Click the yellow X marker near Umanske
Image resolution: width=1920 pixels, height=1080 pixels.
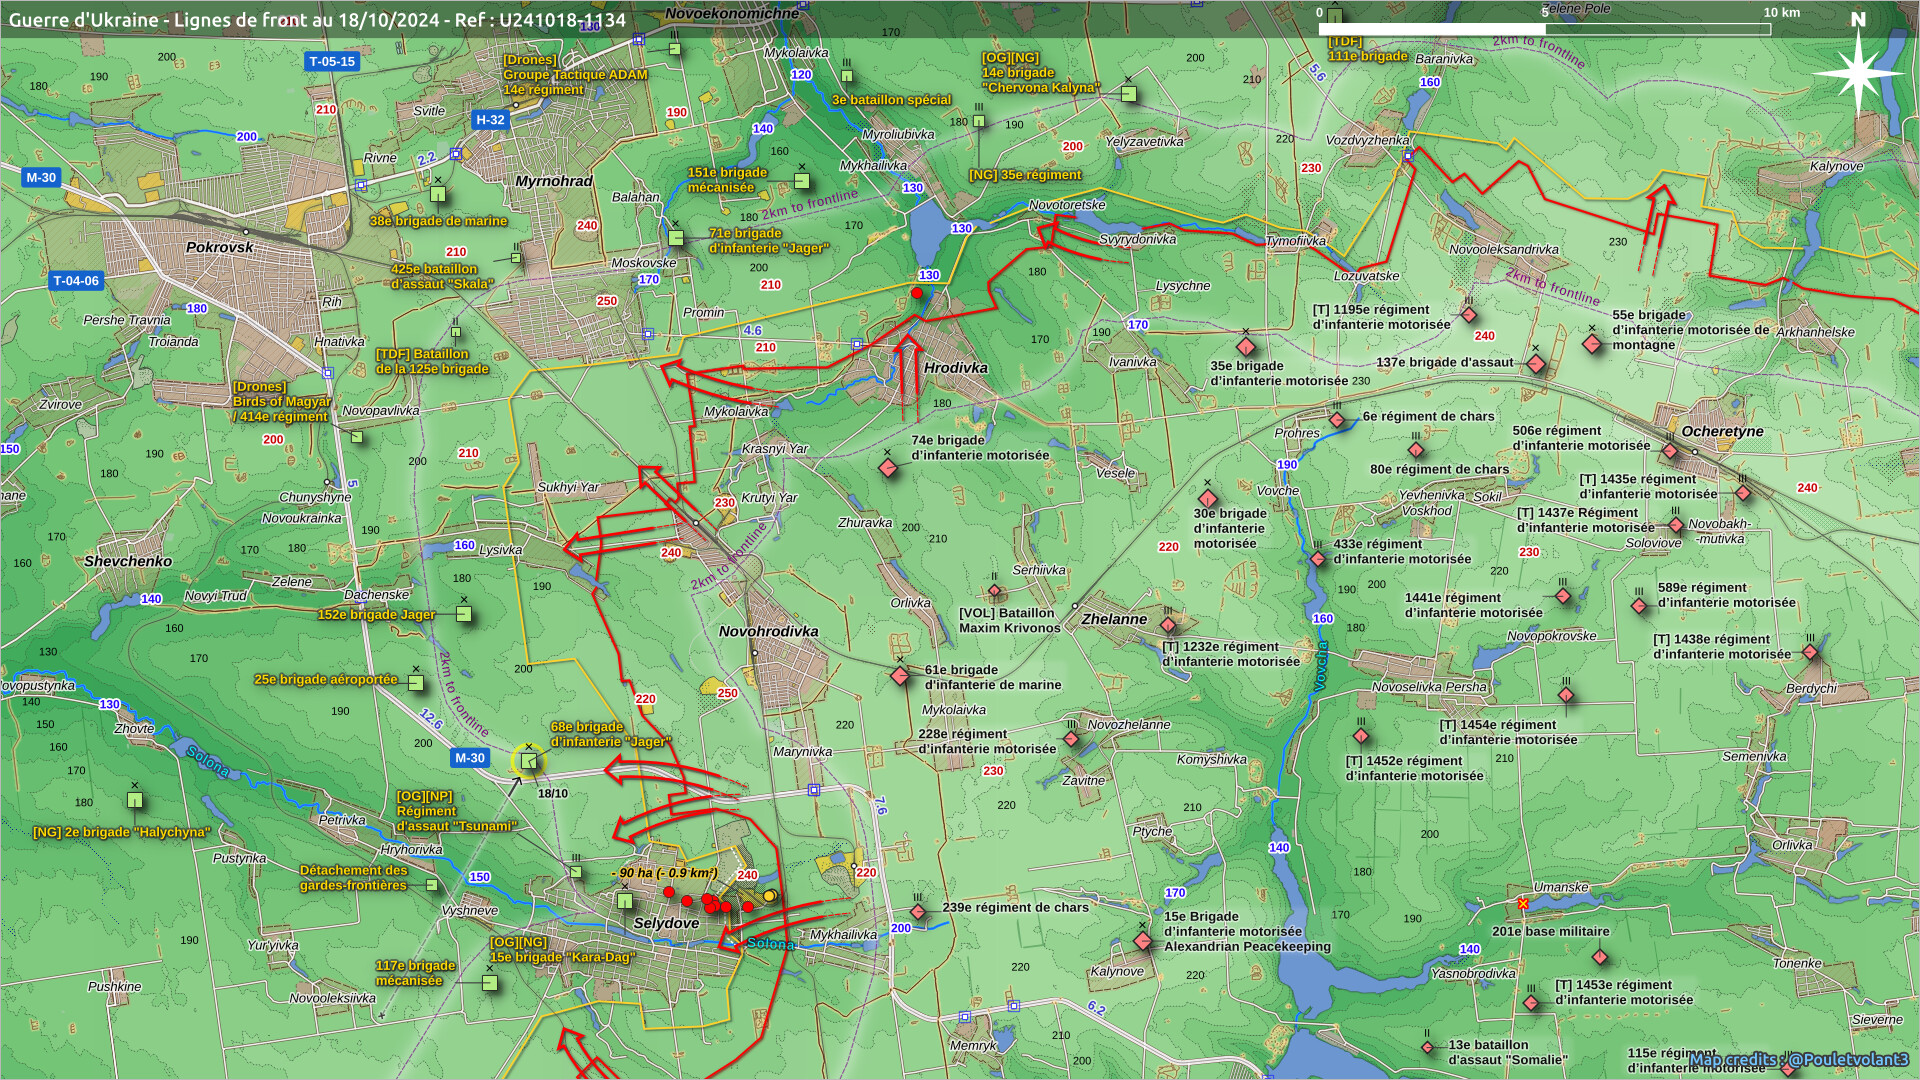tap(1523, 904)
